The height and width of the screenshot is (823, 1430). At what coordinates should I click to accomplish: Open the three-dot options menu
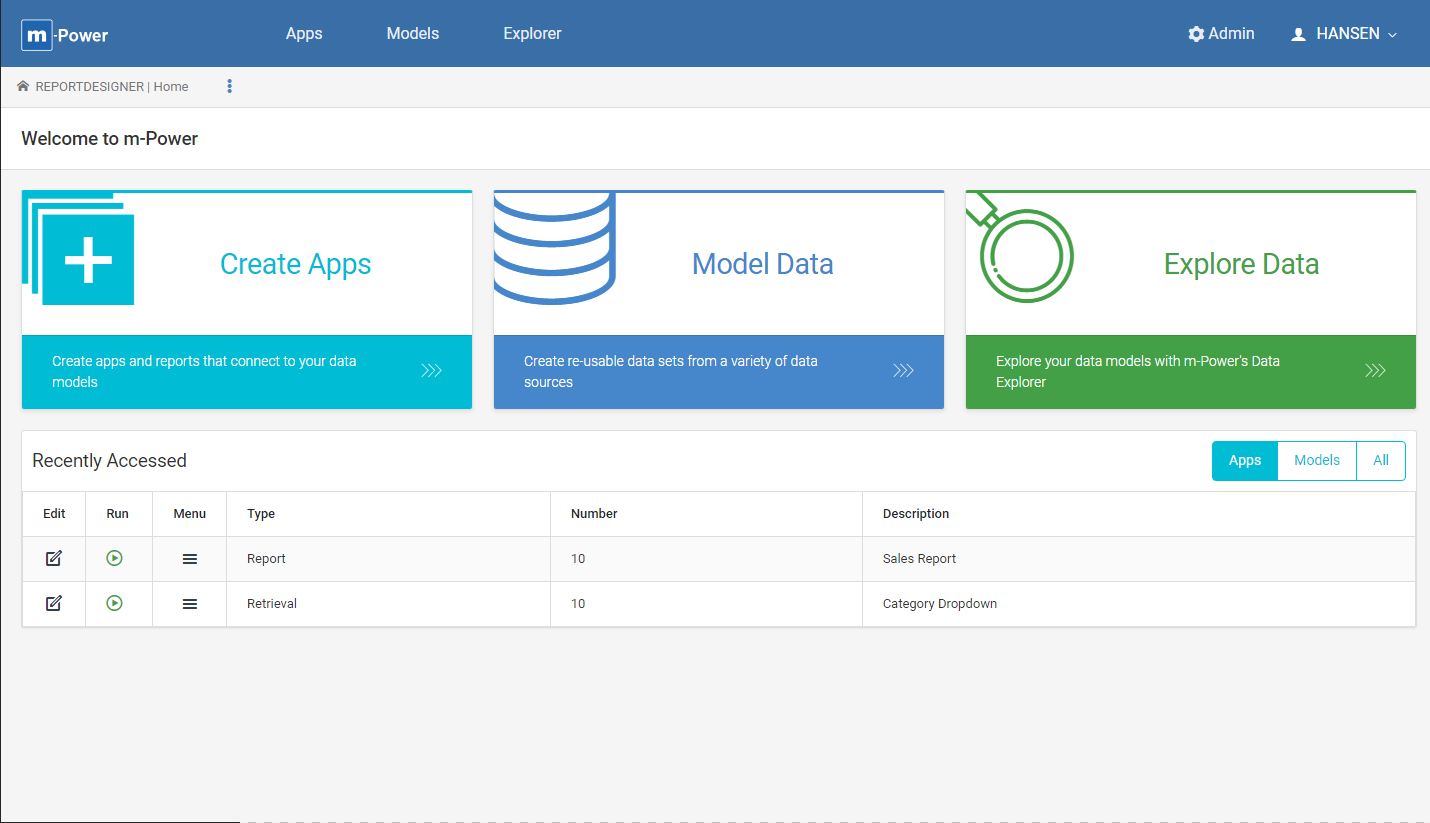click(x=229, y=86)
